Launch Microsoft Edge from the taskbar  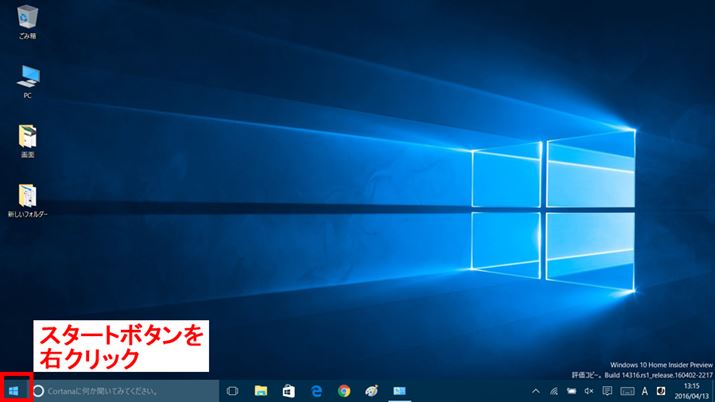pyautogui.click(x=316, y=391)
